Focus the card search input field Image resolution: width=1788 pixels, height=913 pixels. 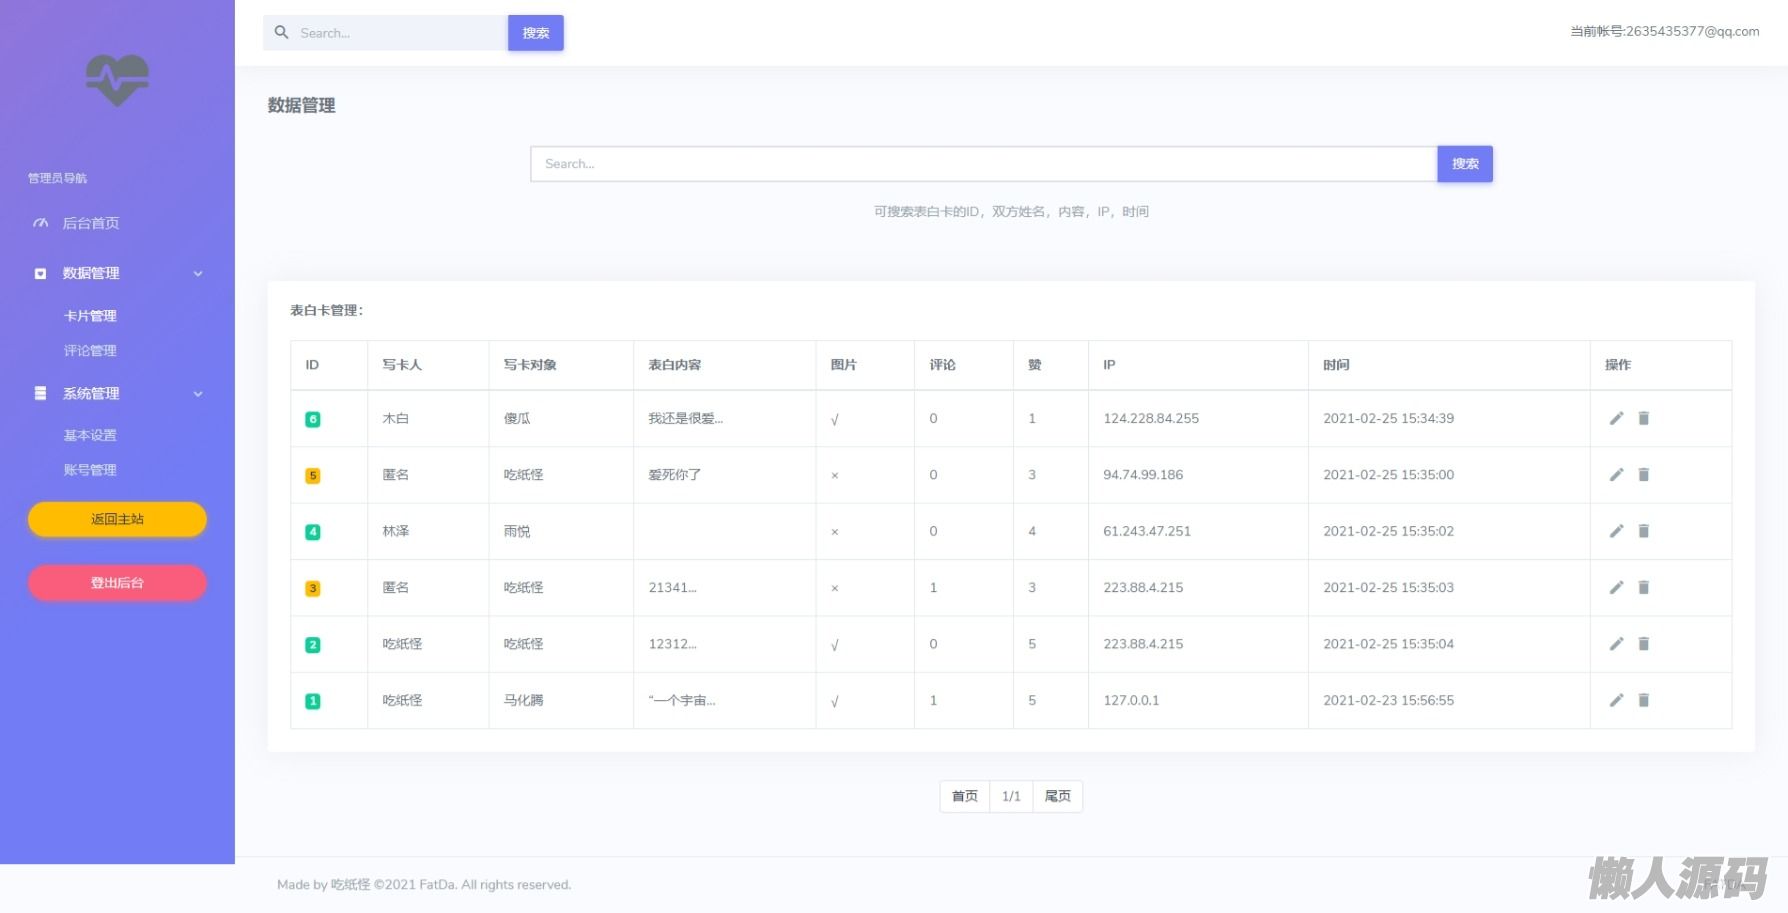983,164
